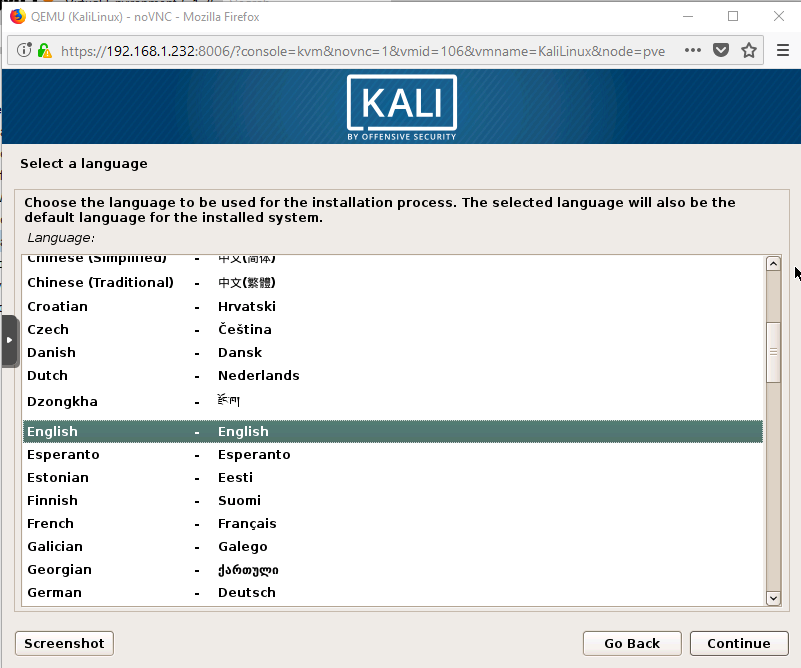
Task: Open the Firefox hamburger menu
Action: pyautogui.click(x=782, y=50)
